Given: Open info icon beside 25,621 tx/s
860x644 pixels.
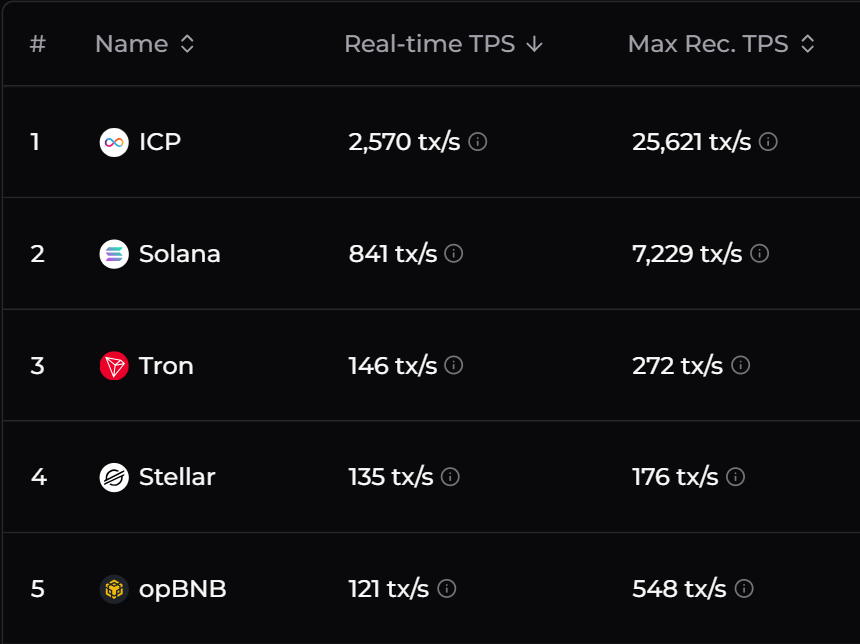Looking at the screenshot, I should [x=768, y=142].
